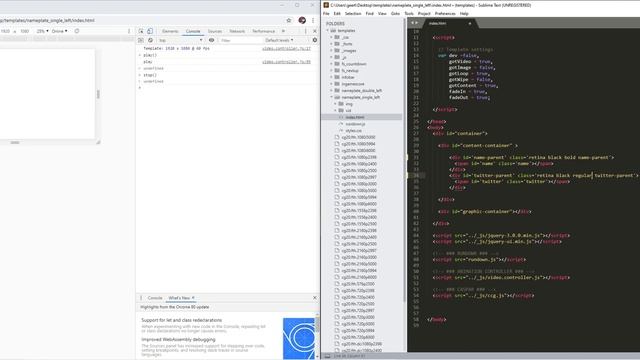Close the What's New drawer tab
640x360 pixels.
point(193,298)
